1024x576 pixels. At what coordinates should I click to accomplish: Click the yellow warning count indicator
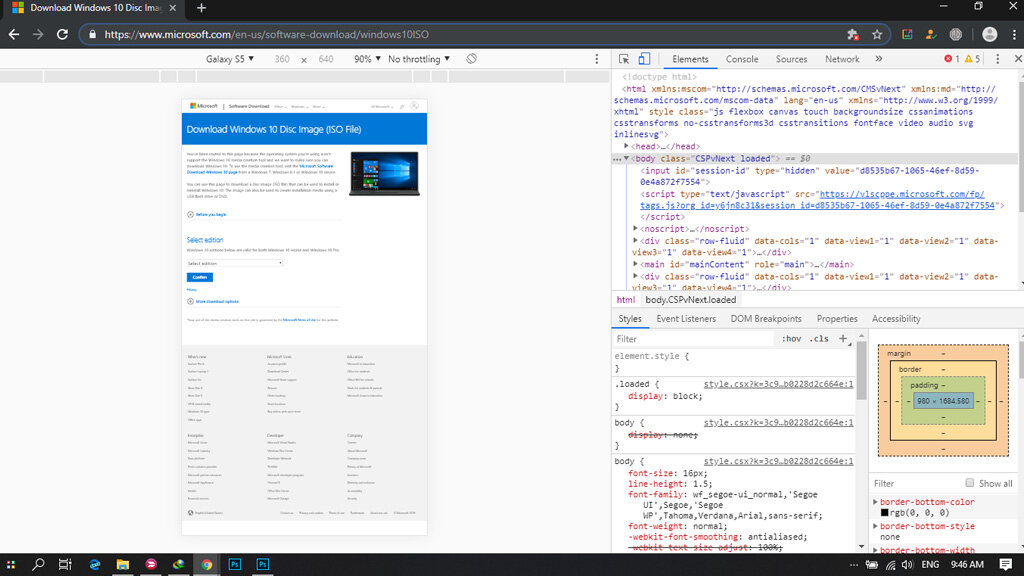point(972,59)
